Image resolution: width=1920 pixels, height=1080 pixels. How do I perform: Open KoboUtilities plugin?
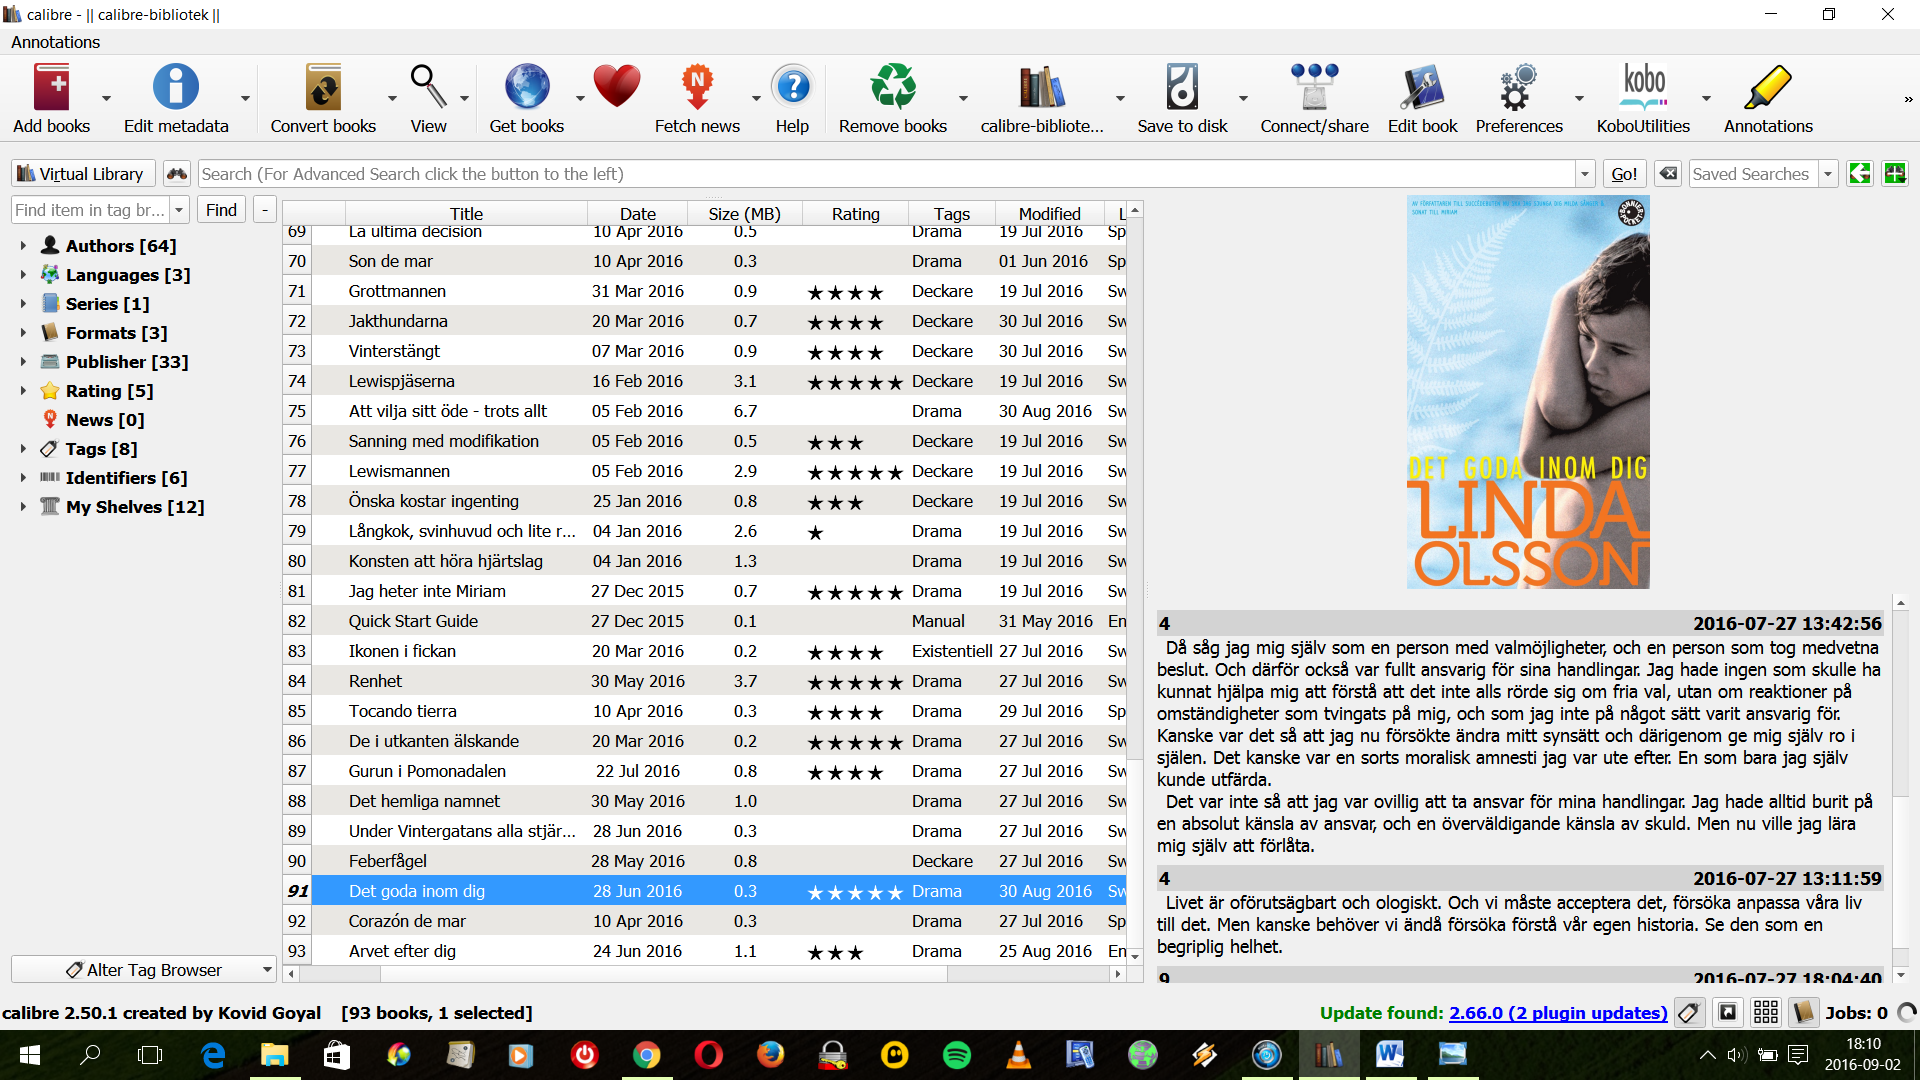[1643, 88]
